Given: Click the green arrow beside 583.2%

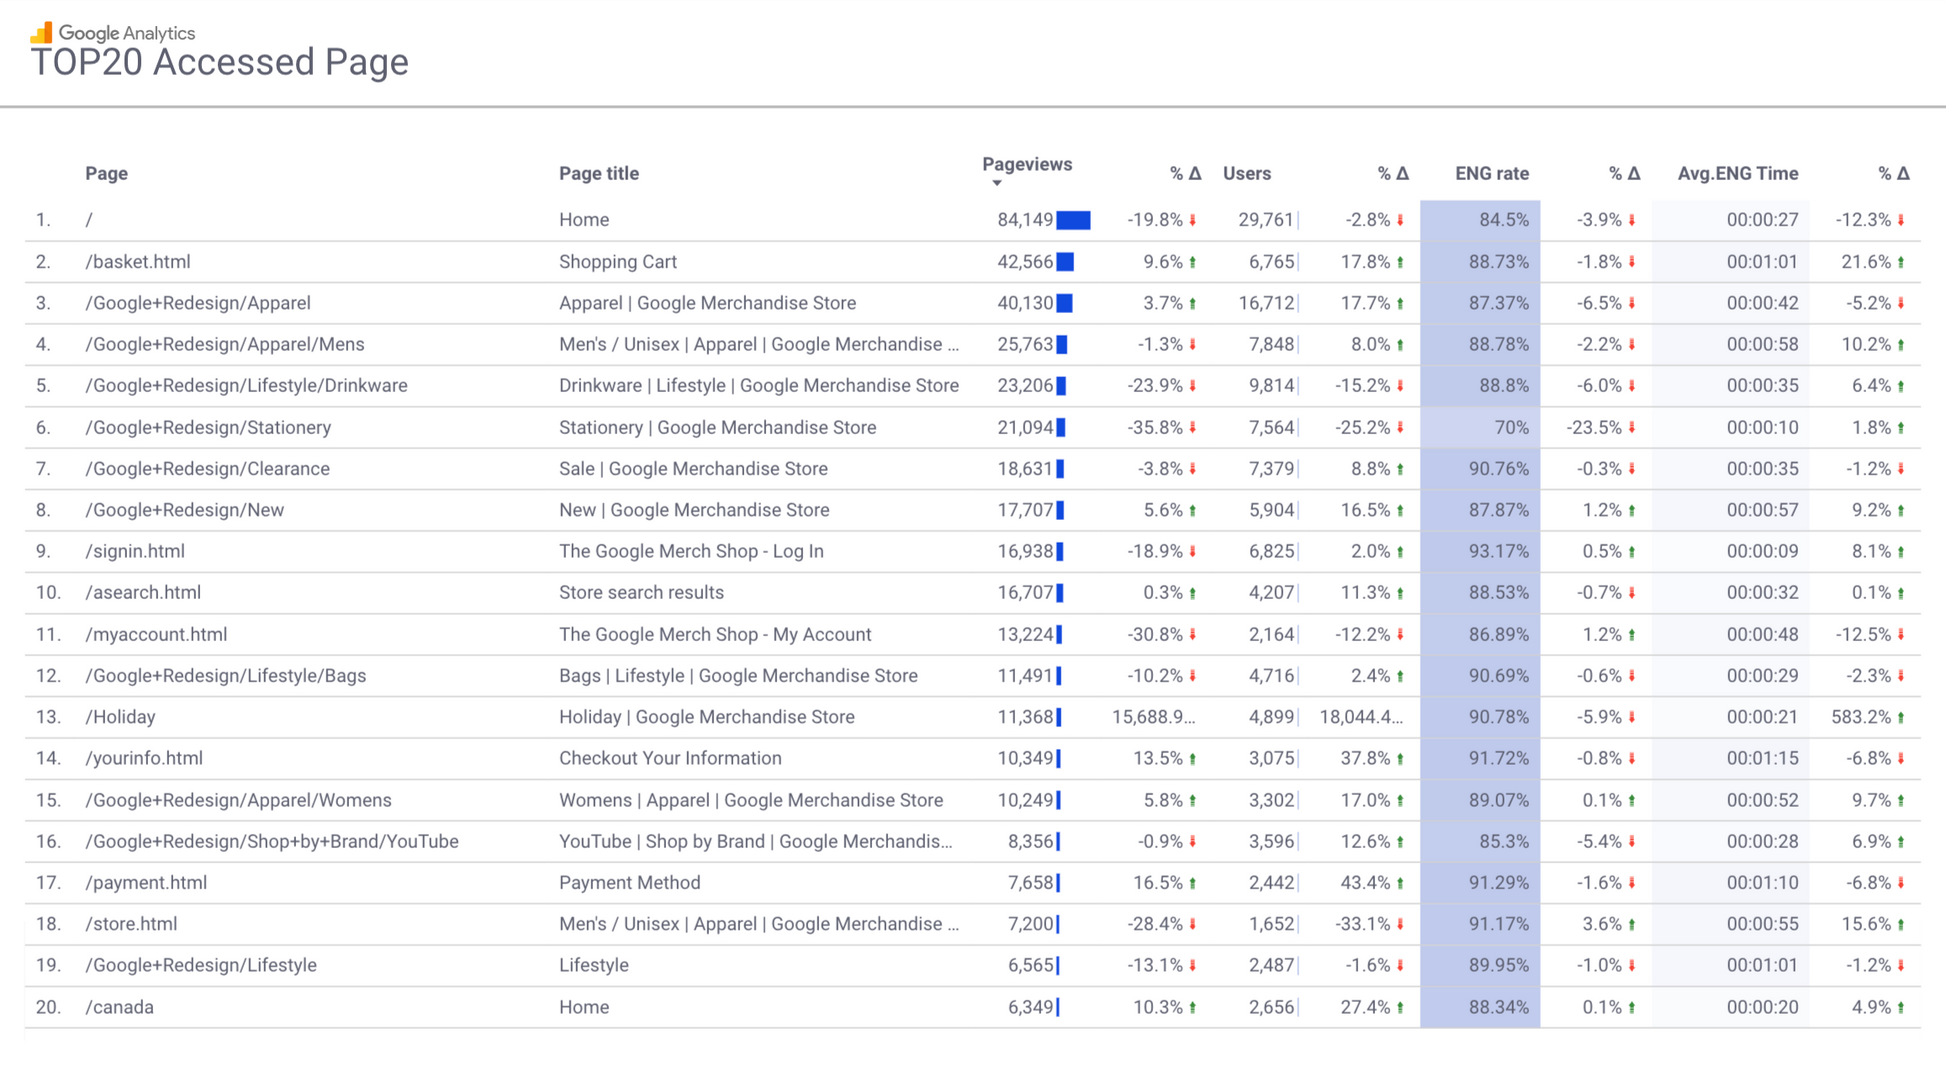Looking at the screenshot, I should pyautogui.click(x=1901, y=717).
